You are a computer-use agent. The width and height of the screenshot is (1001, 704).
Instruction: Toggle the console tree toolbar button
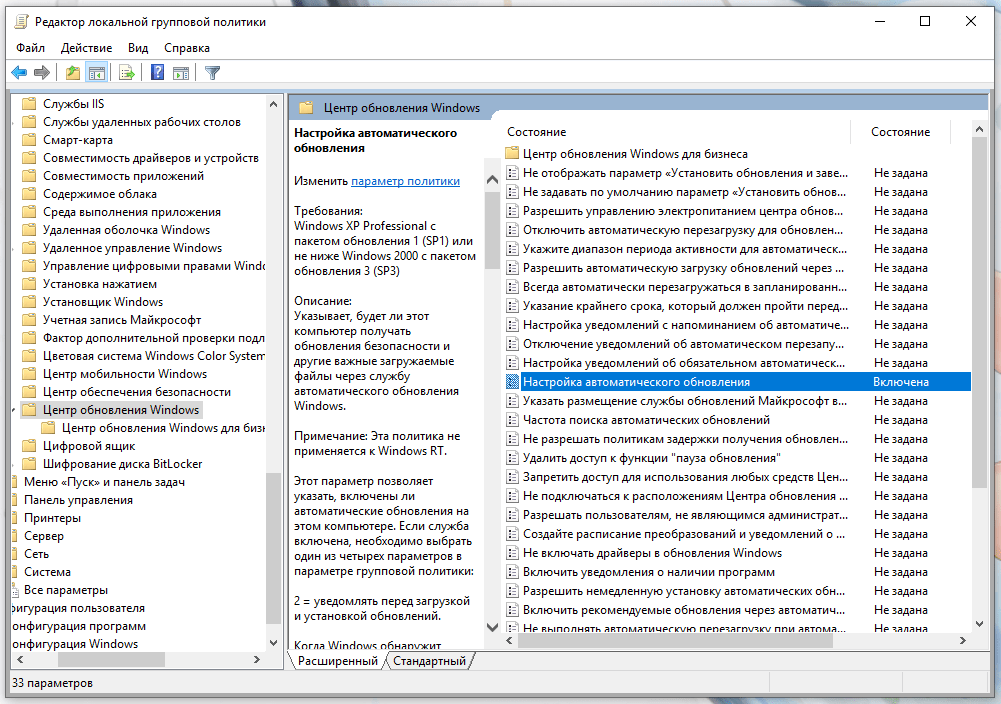pyautogui.click(x=97, y=73)
